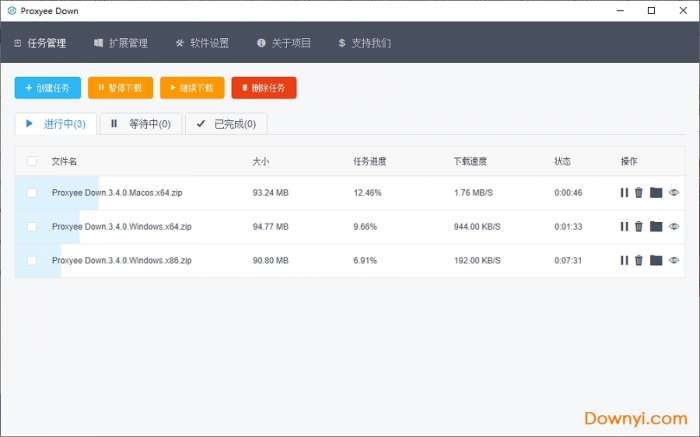Delete the Windows.x64.zip task via its trash icon
Viewport: 700px width, 437px height.
point(639,226)
